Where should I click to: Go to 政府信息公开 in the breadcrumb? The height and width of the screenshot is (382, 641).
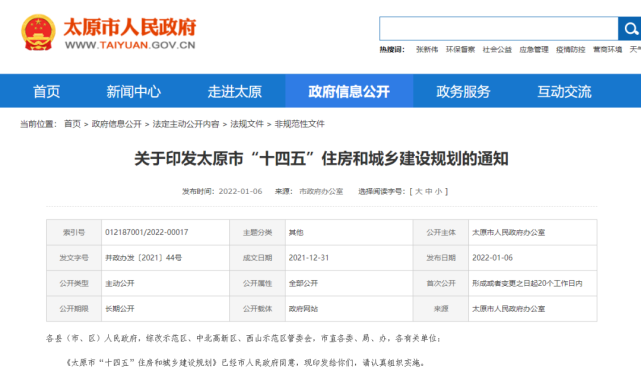point(117,124)
